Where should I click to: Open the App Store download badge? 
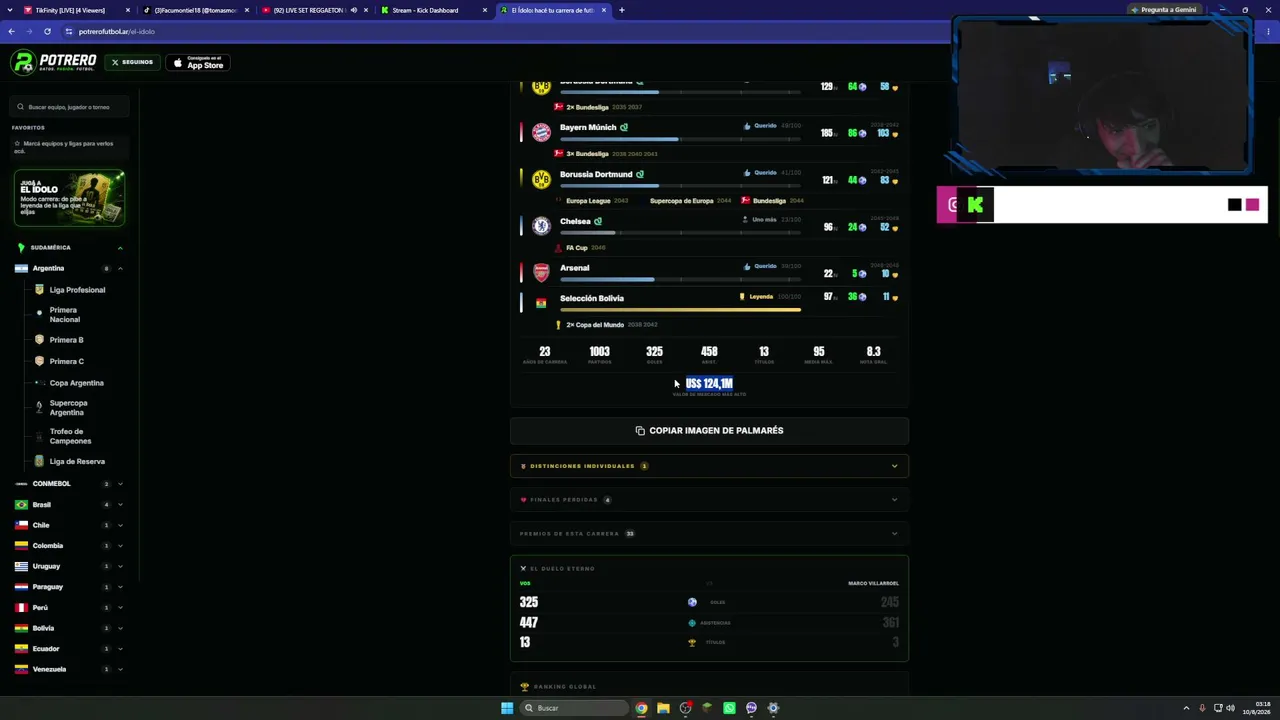pyautogui.click(x=198, y=62)
